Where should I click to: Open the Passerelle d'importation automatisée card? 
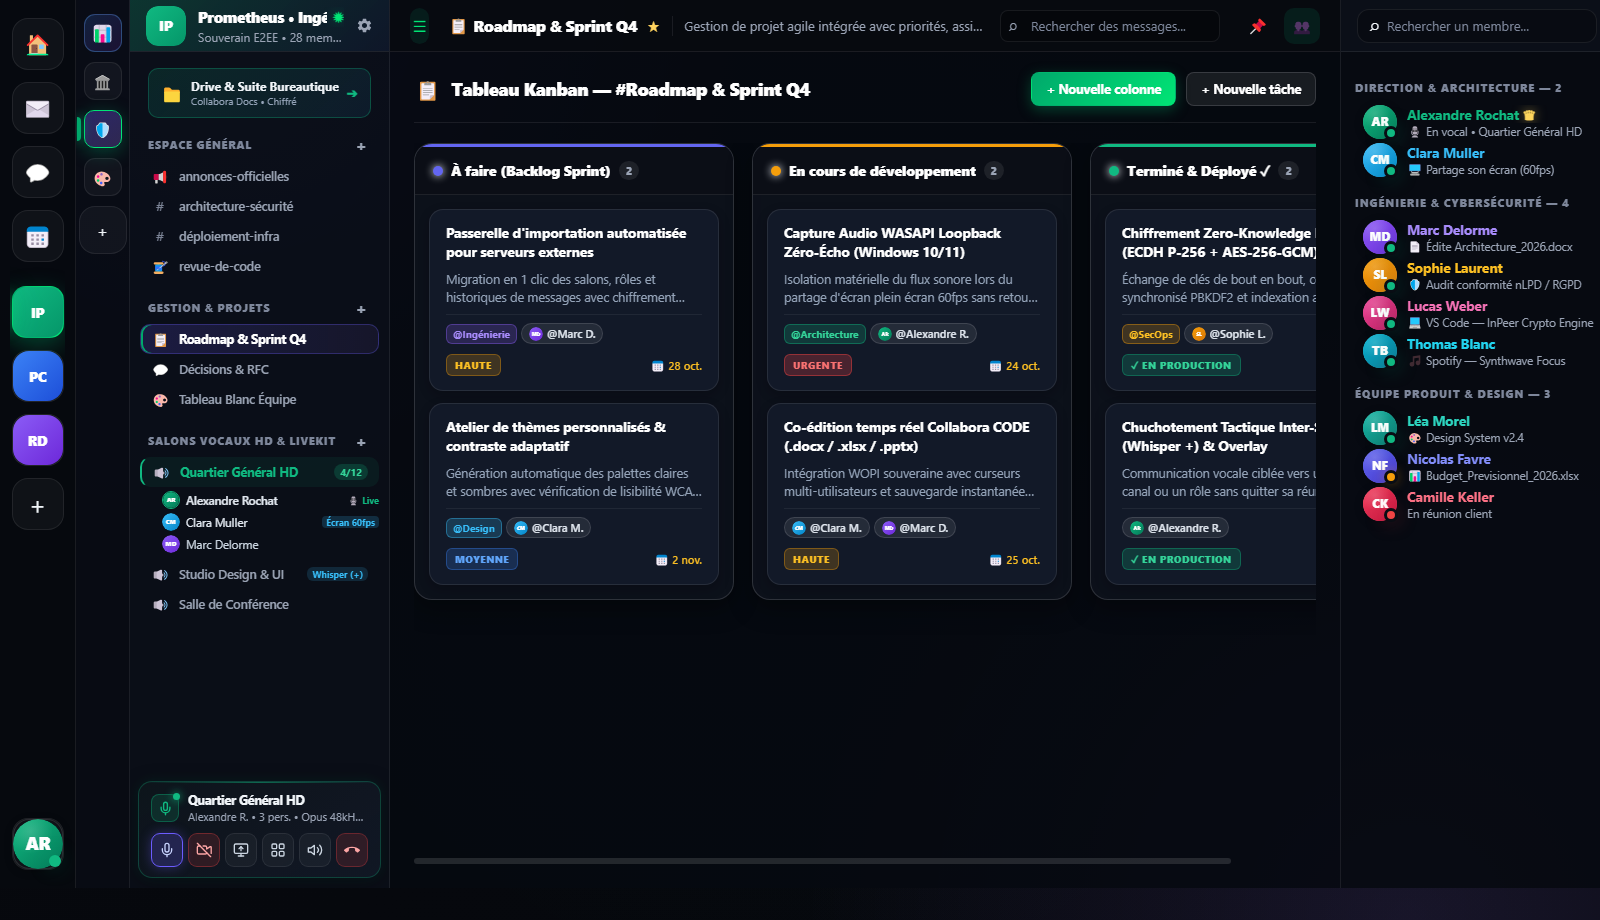pyautogui.click(x=574, y=300)
